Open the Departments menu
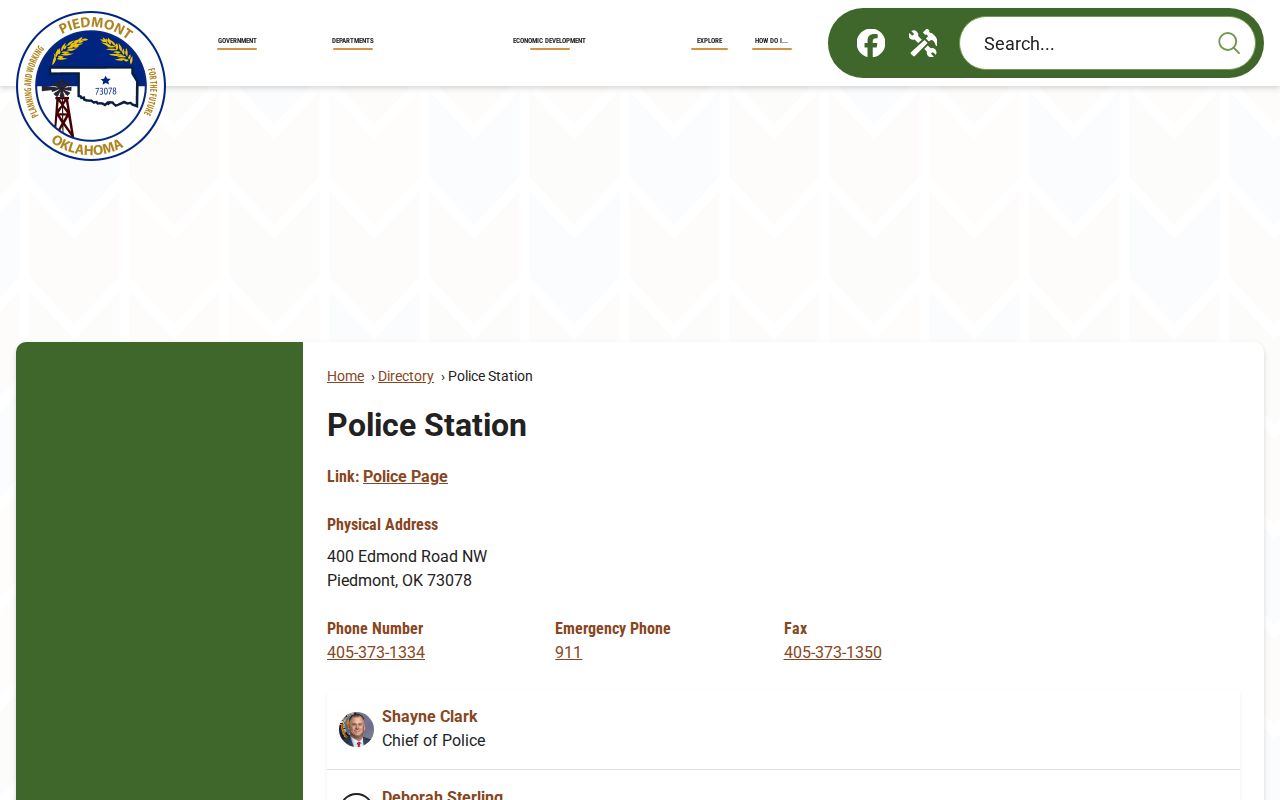 click(353, 42)
